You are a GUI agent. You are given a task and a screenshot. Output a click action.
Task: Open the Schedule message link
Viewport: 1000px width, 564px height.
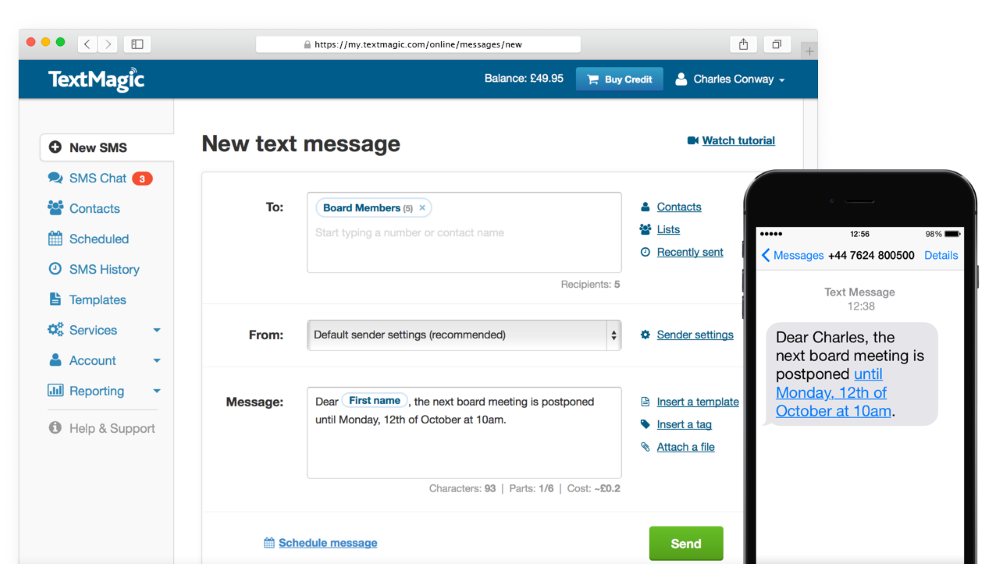(x=328, y=543)
